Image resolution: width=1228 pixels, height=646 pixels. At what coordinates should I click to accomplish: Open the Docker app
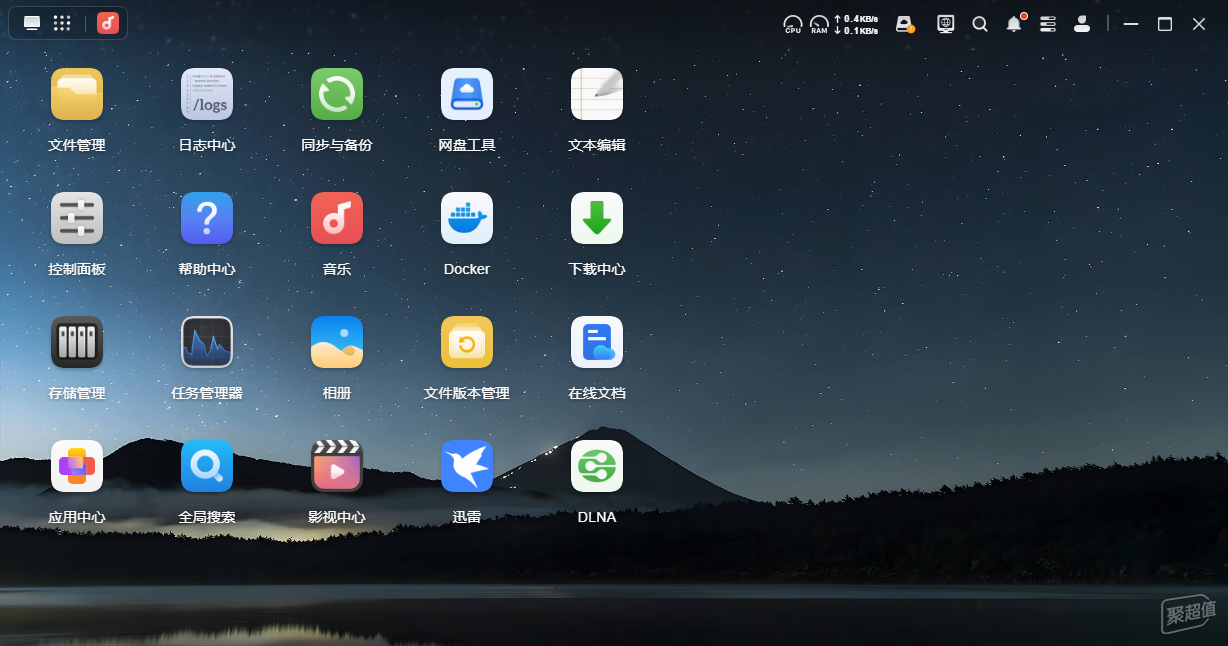(467, 218)
